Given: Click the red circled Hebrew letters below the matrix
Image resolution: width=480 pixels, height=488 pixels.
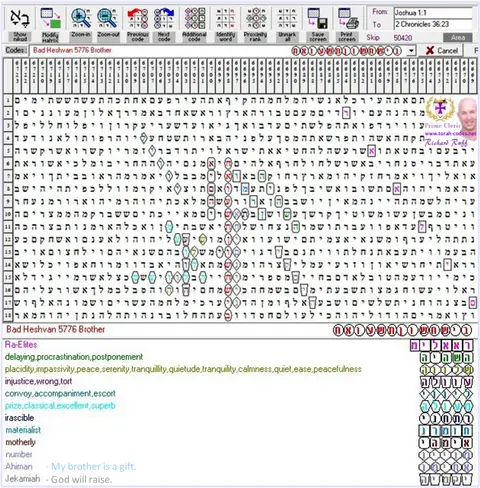Looking at the screenshot, I should coord(402,330).
